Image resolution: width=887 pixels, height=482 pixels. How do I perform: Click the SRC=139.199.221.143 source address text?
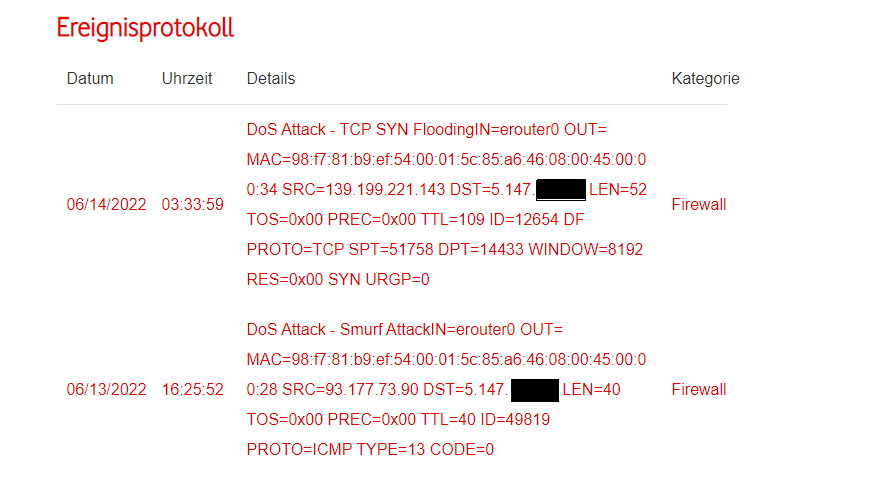click(364, 190)
